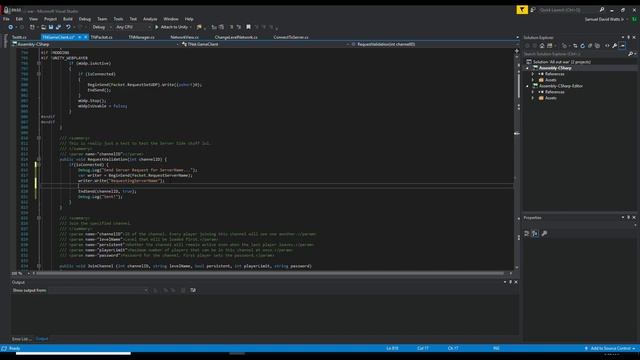Collapse the Assembly-CSharp project node
This screenshot has width=640, height=360.
527,68
